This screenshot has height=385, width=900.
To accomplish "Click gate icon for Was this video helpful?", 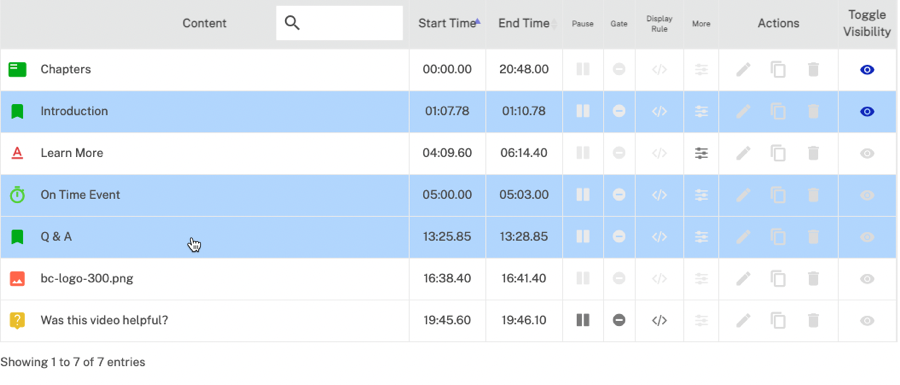I will (619, 320).
